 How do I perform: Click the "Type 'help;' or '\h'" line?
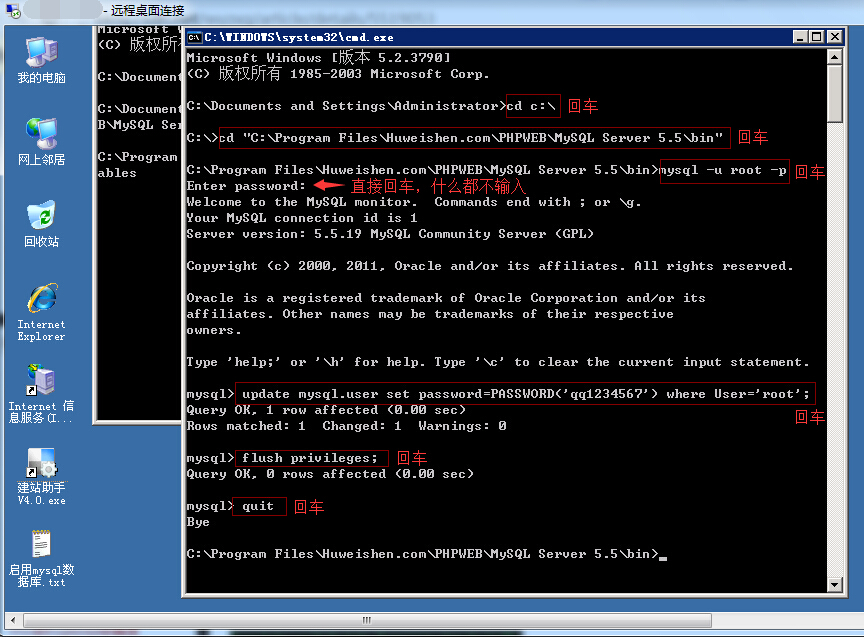click(498, 362)
